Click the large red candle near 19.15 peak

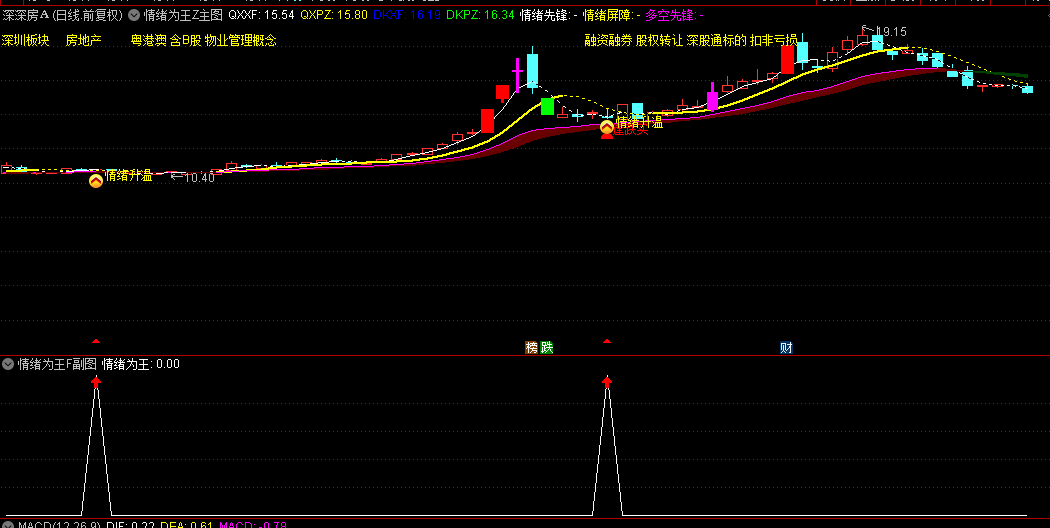pos(787,59)
